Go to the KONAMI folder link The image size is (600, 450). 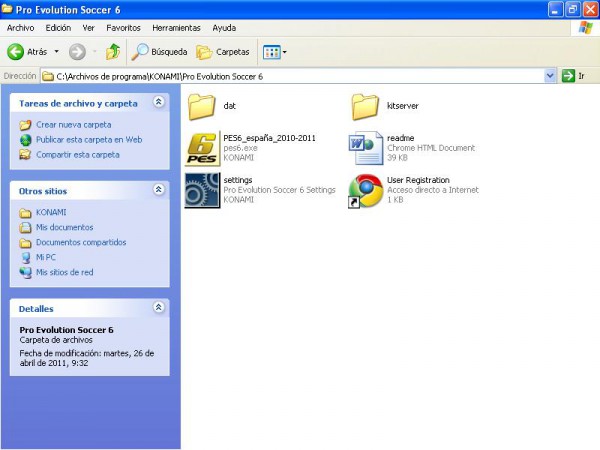click(51, 212)
